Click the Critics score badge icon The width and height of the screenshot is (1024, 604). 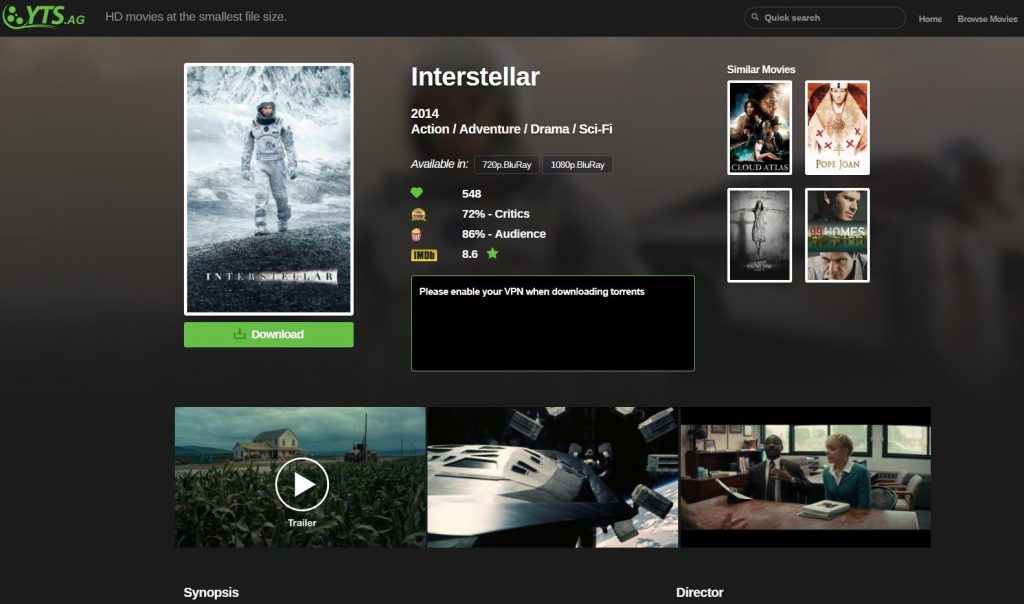[417, 214]
